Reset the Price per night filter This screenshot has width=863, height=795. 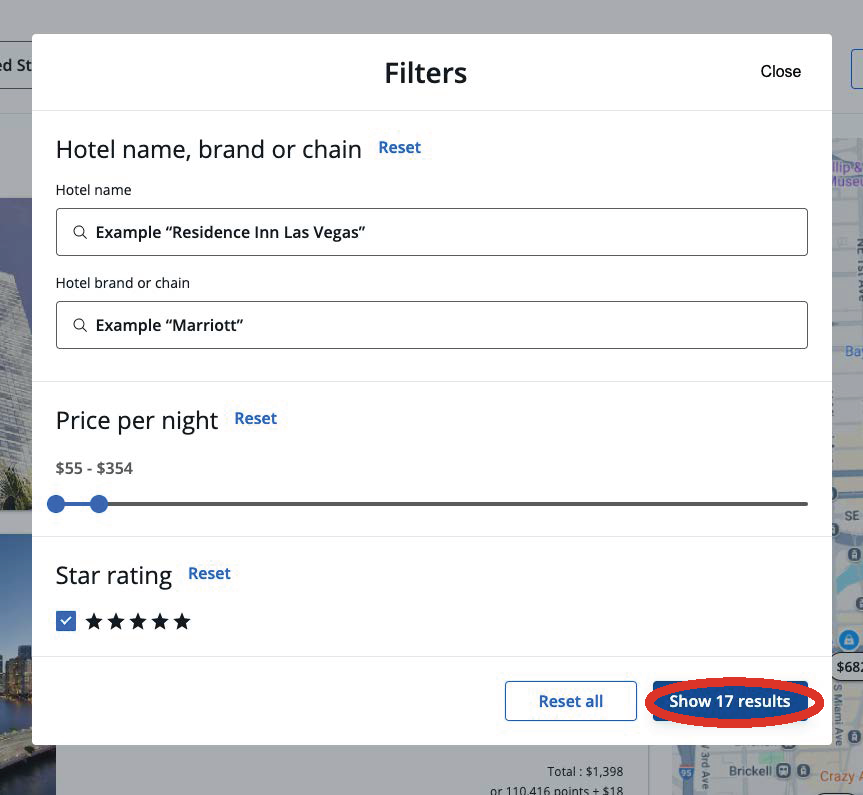(x=255, y=418)
